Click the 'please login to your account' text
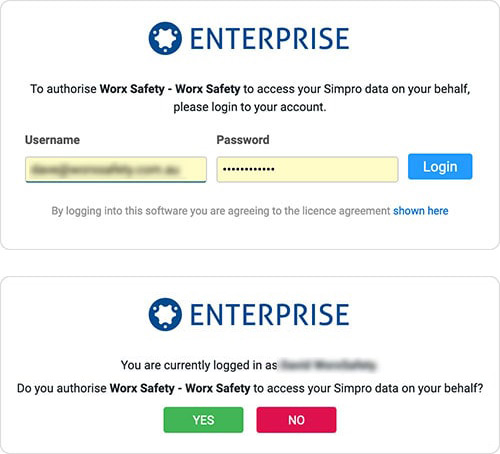The height and width of the screenshot is (454, 500). [250, 107]
